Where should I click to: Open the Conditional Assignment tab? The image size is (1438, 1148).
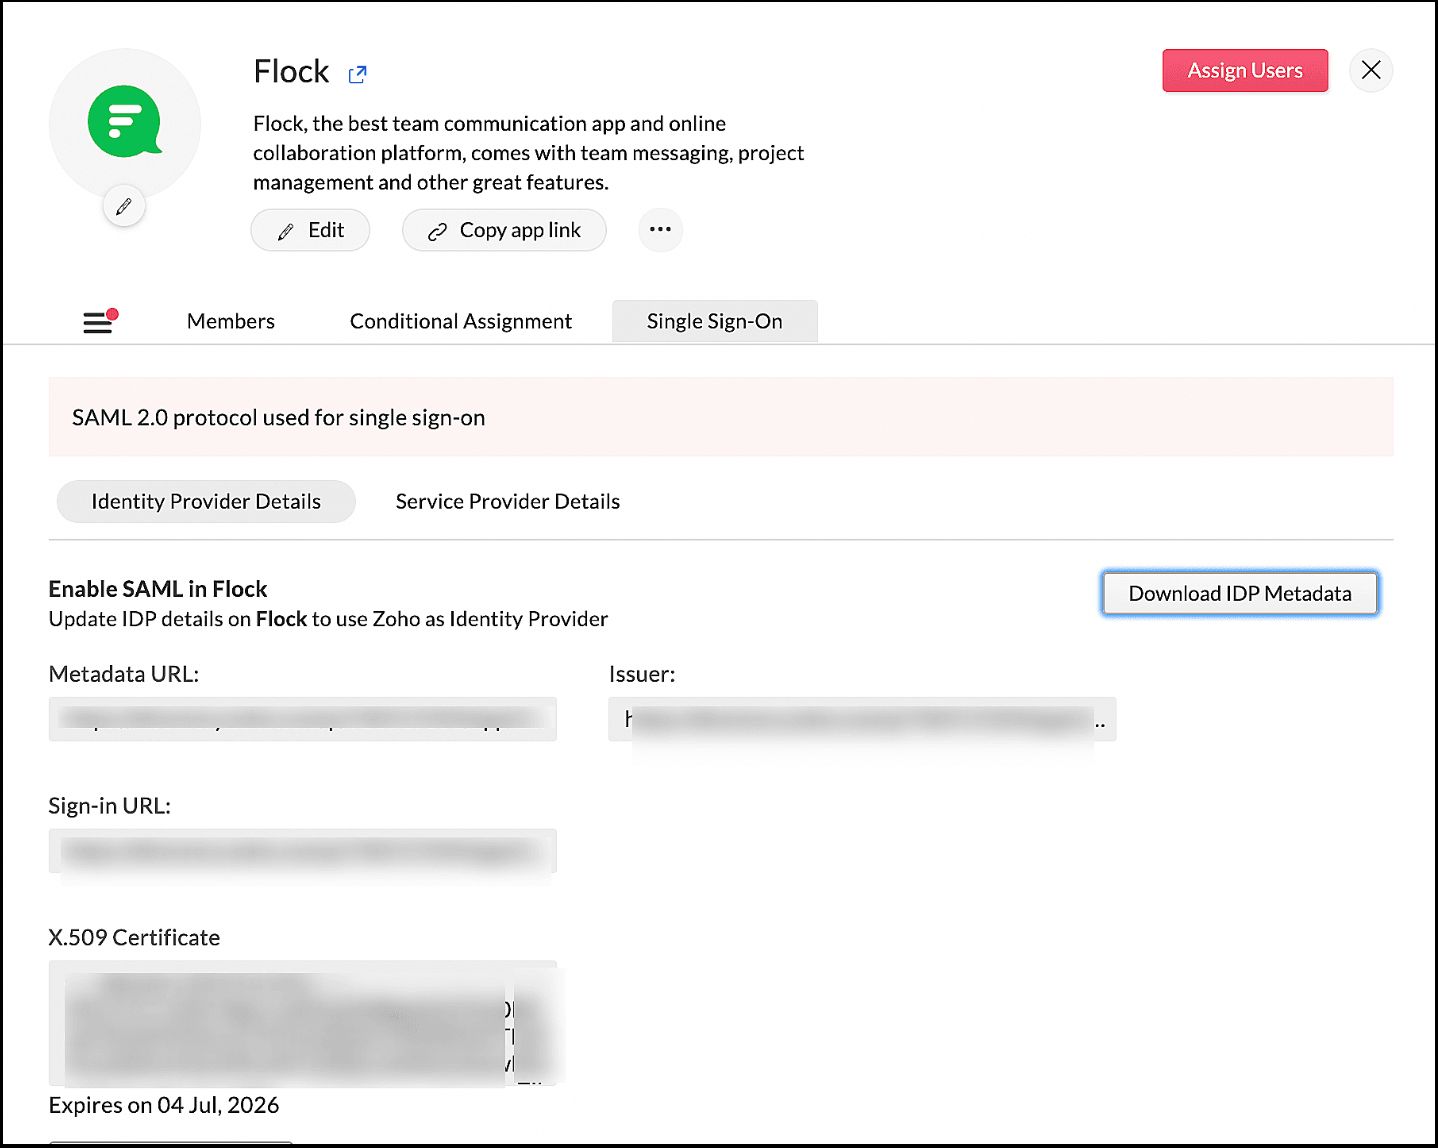click(461, 321)
